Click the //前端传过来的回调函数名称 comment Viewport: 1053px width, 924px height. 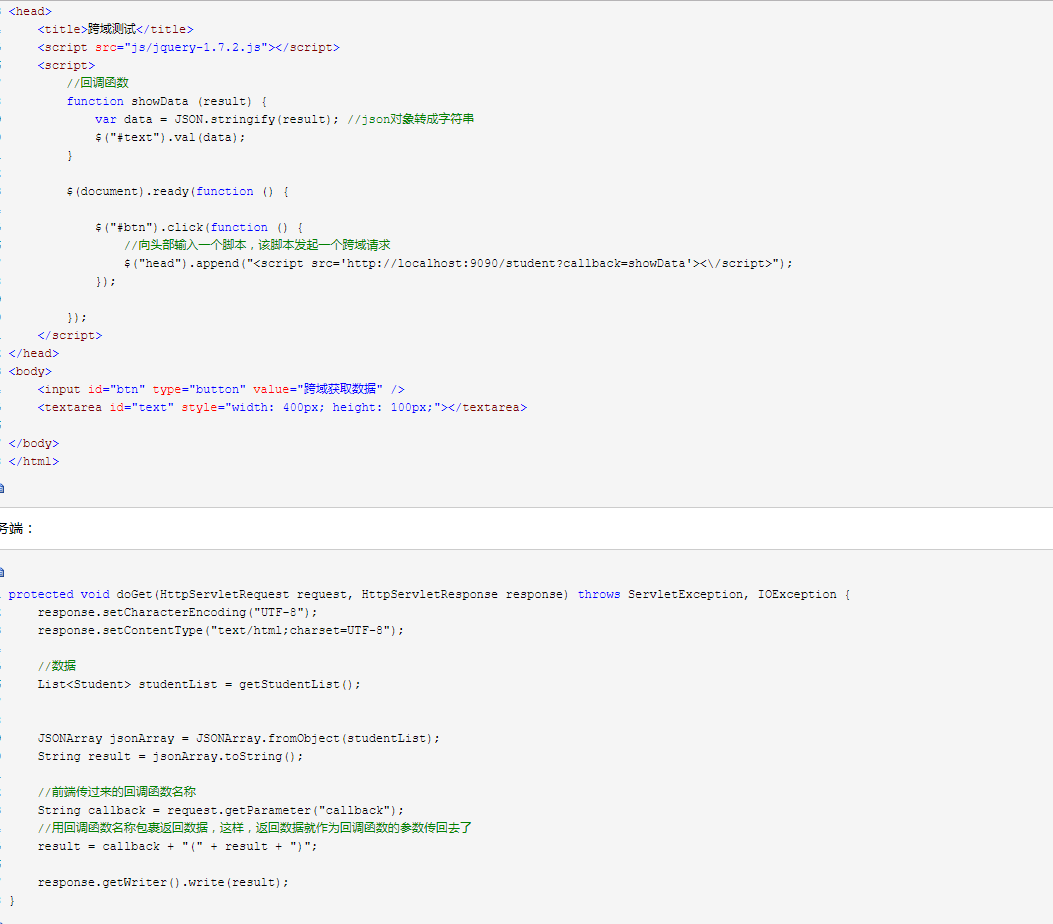[117, 792]
